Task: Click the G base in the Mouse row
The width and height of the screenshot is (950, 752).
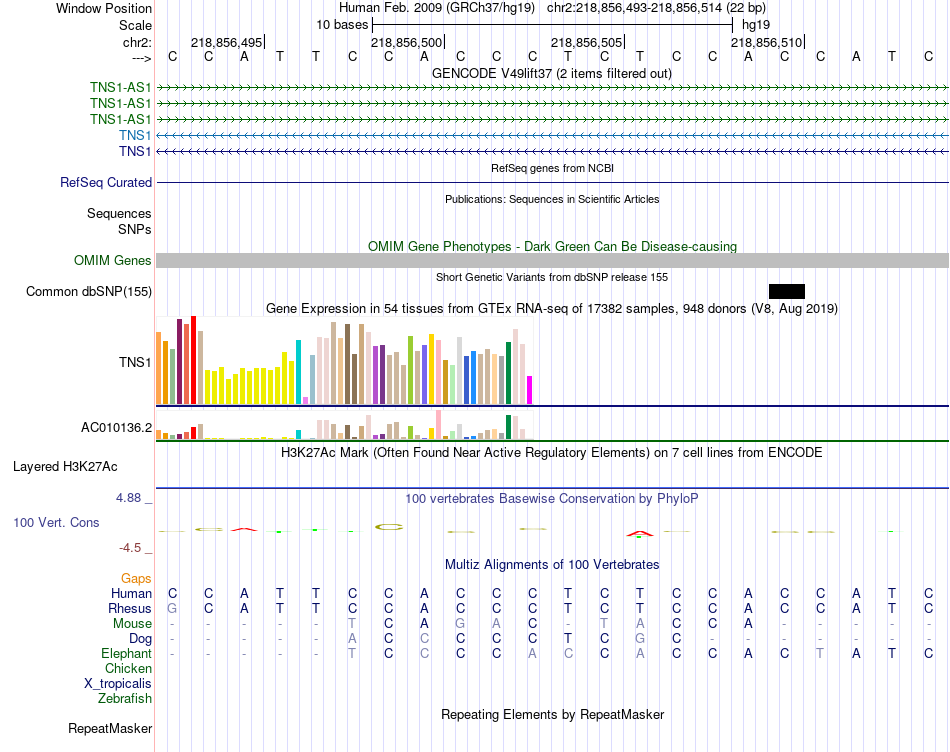Action: 460,624
